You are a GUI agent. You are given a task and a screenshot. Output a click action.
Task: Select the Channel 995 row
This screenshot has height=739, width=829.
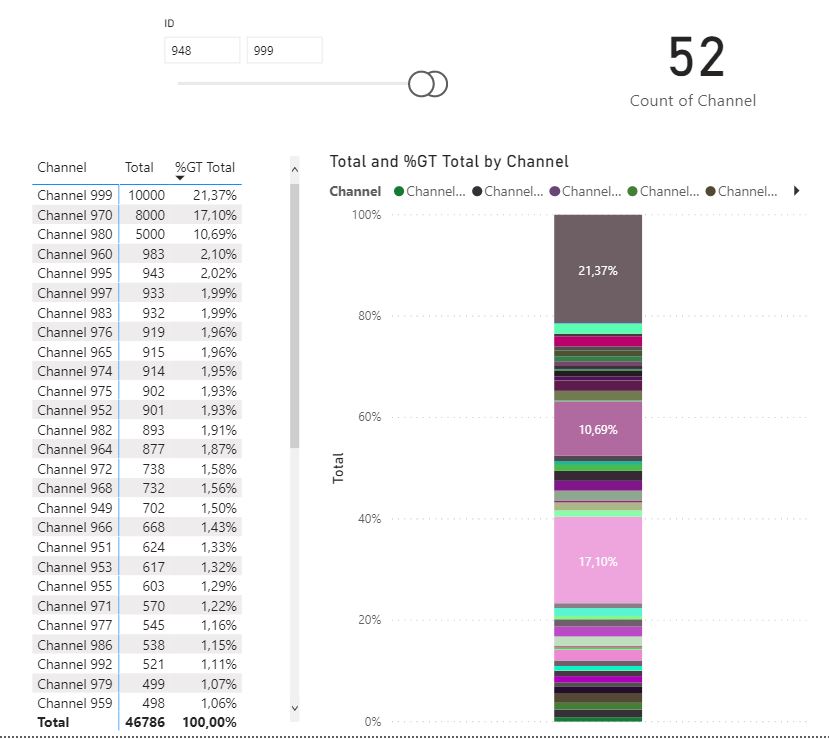[x=137, y=273]
